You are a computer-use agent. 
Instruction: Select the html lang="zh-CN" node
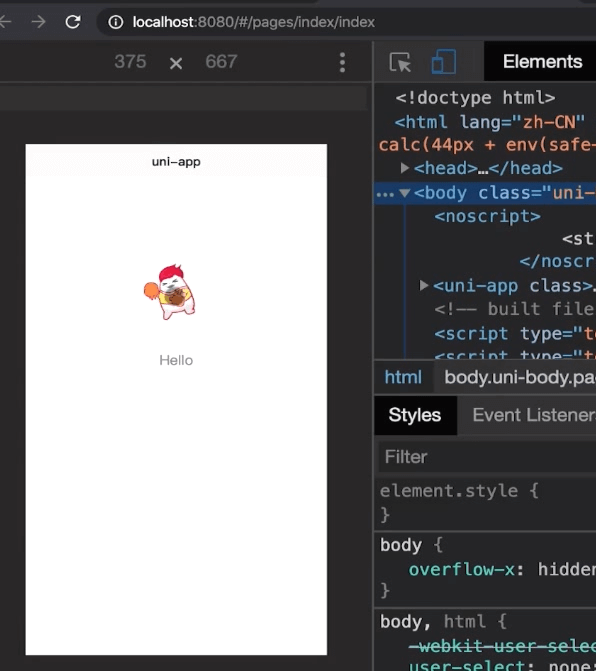tap(489, 122)
